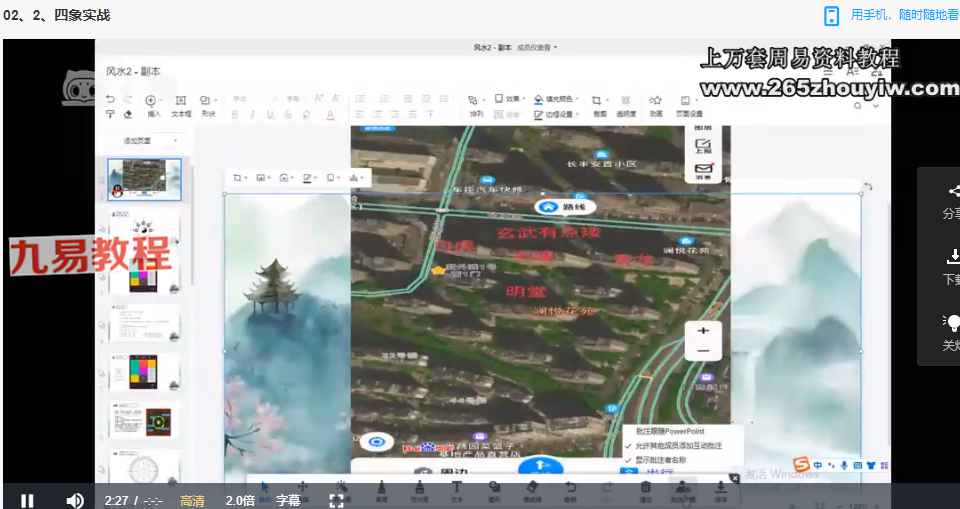The height and width of the screenshot is (509, 960).
Task: Open the 成员仅查看 permission dropdown in the title bar
Action: click(538, 47)
